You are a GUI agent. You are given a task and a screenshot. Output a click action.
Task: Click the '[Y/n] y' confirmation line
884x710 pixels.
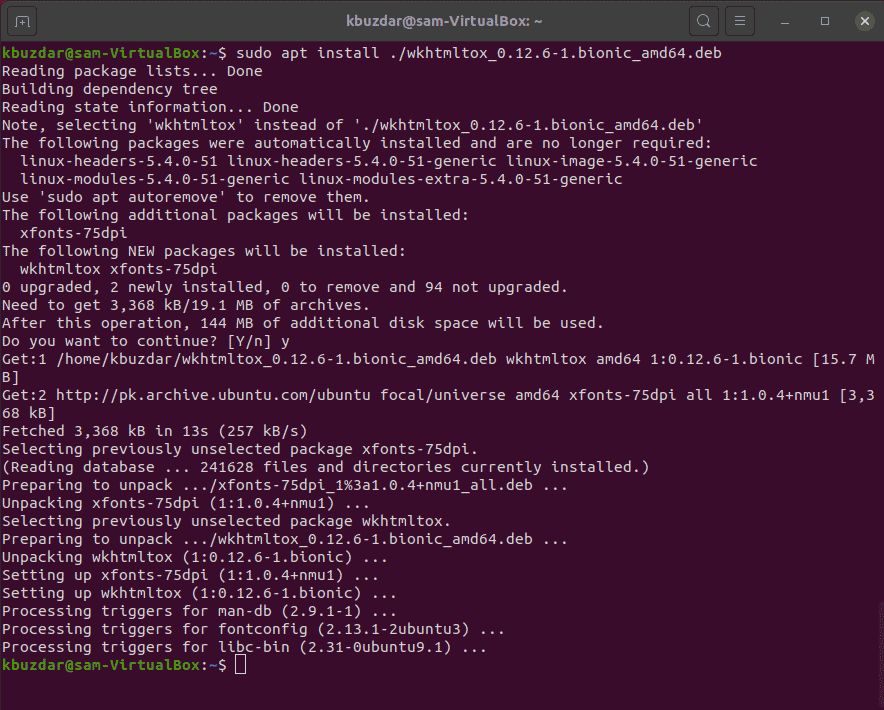coord(145,341)
